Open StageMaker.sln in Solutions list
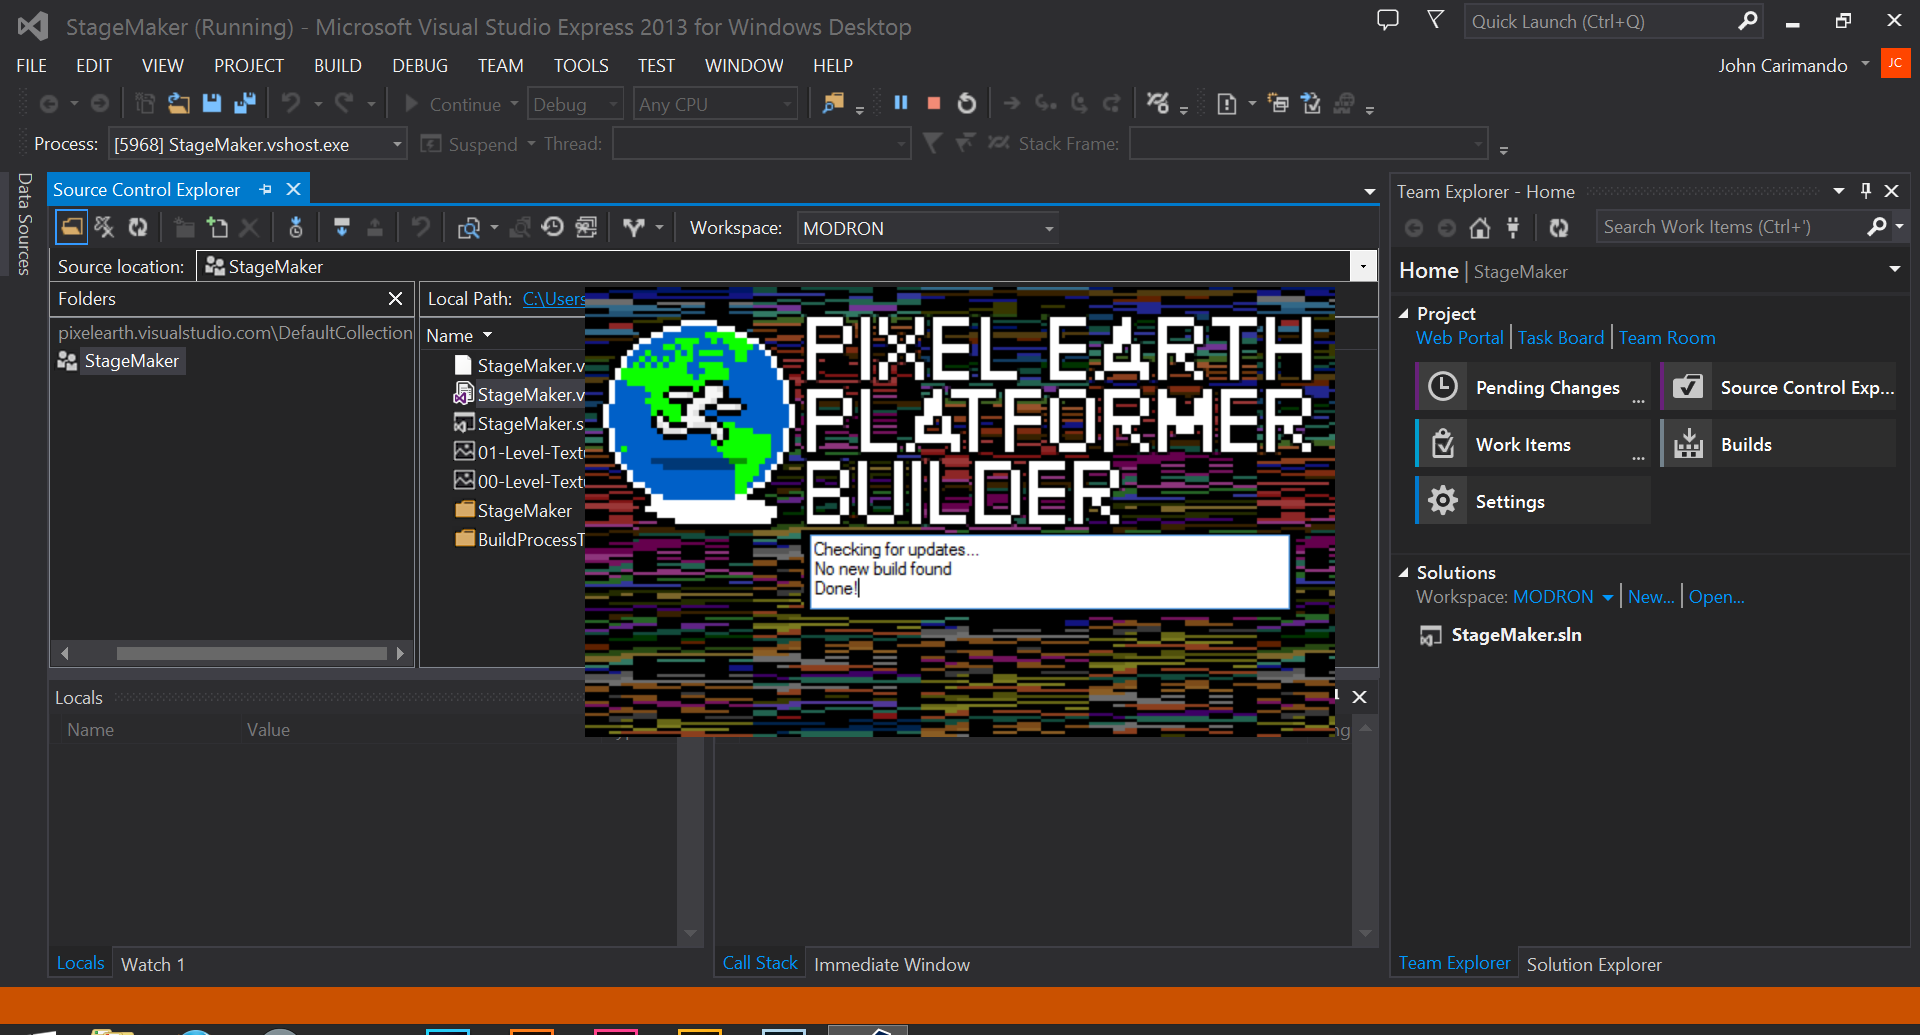Viewport: 1920px width, 1035px height. point(1516,635)
